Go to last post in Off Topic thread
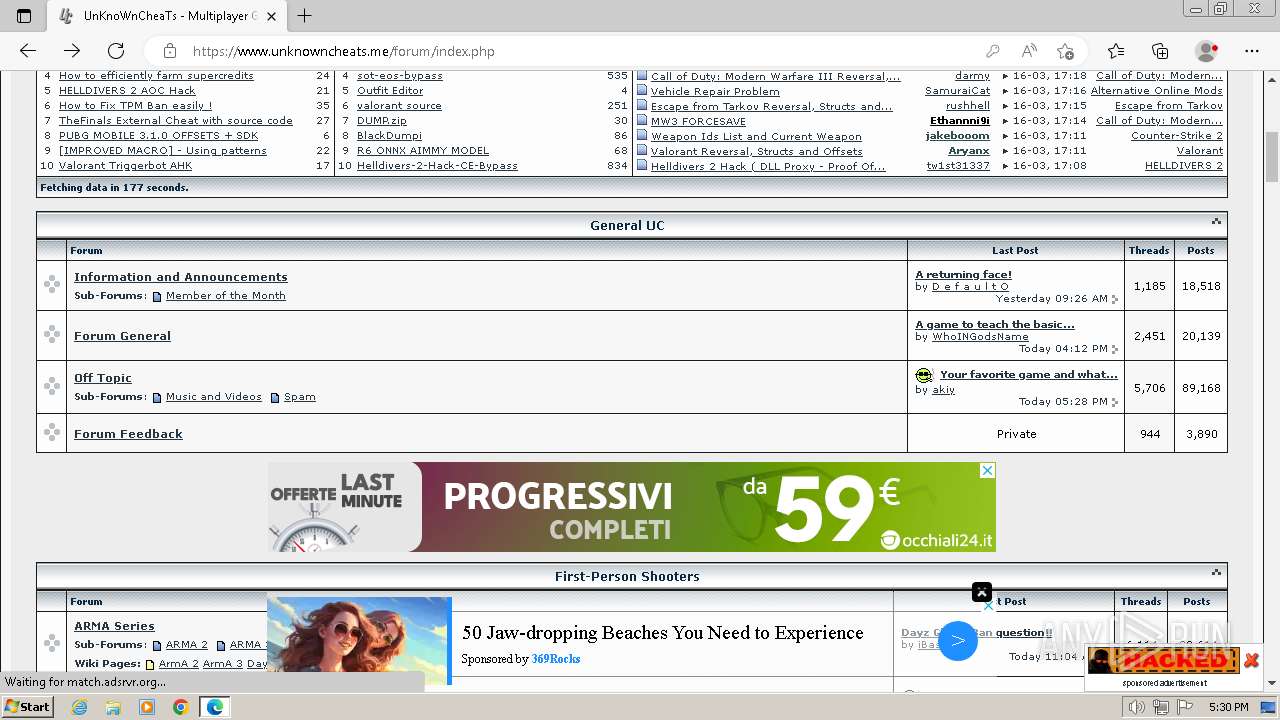 point(1115,402)
